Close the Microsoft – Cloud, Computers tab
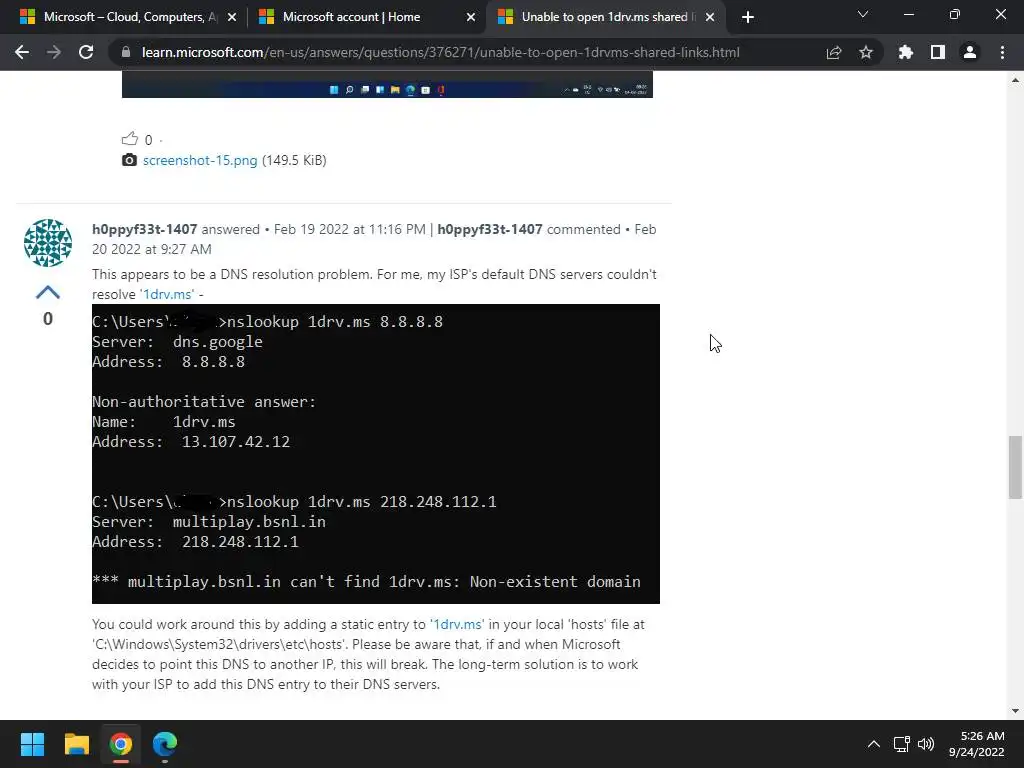Viewport: 1024px width, 768px height. (232, 17)
